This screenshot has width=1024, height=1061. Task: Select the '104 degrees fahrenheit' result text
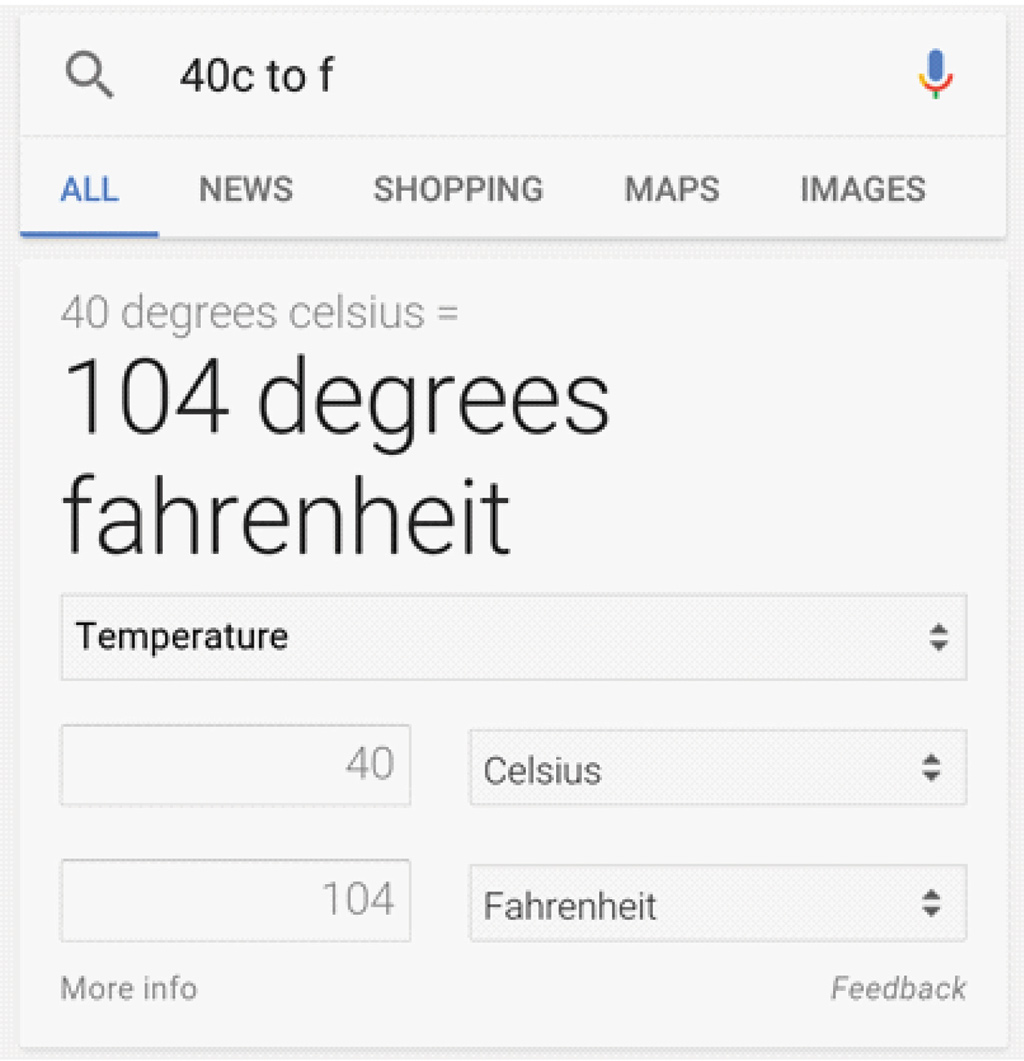coord(336,455)
